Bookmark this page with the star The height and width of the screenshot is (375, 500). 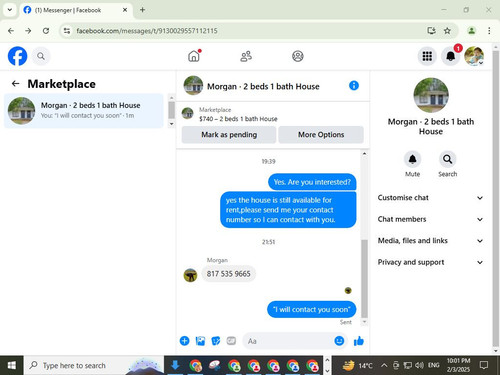point(447,31)
